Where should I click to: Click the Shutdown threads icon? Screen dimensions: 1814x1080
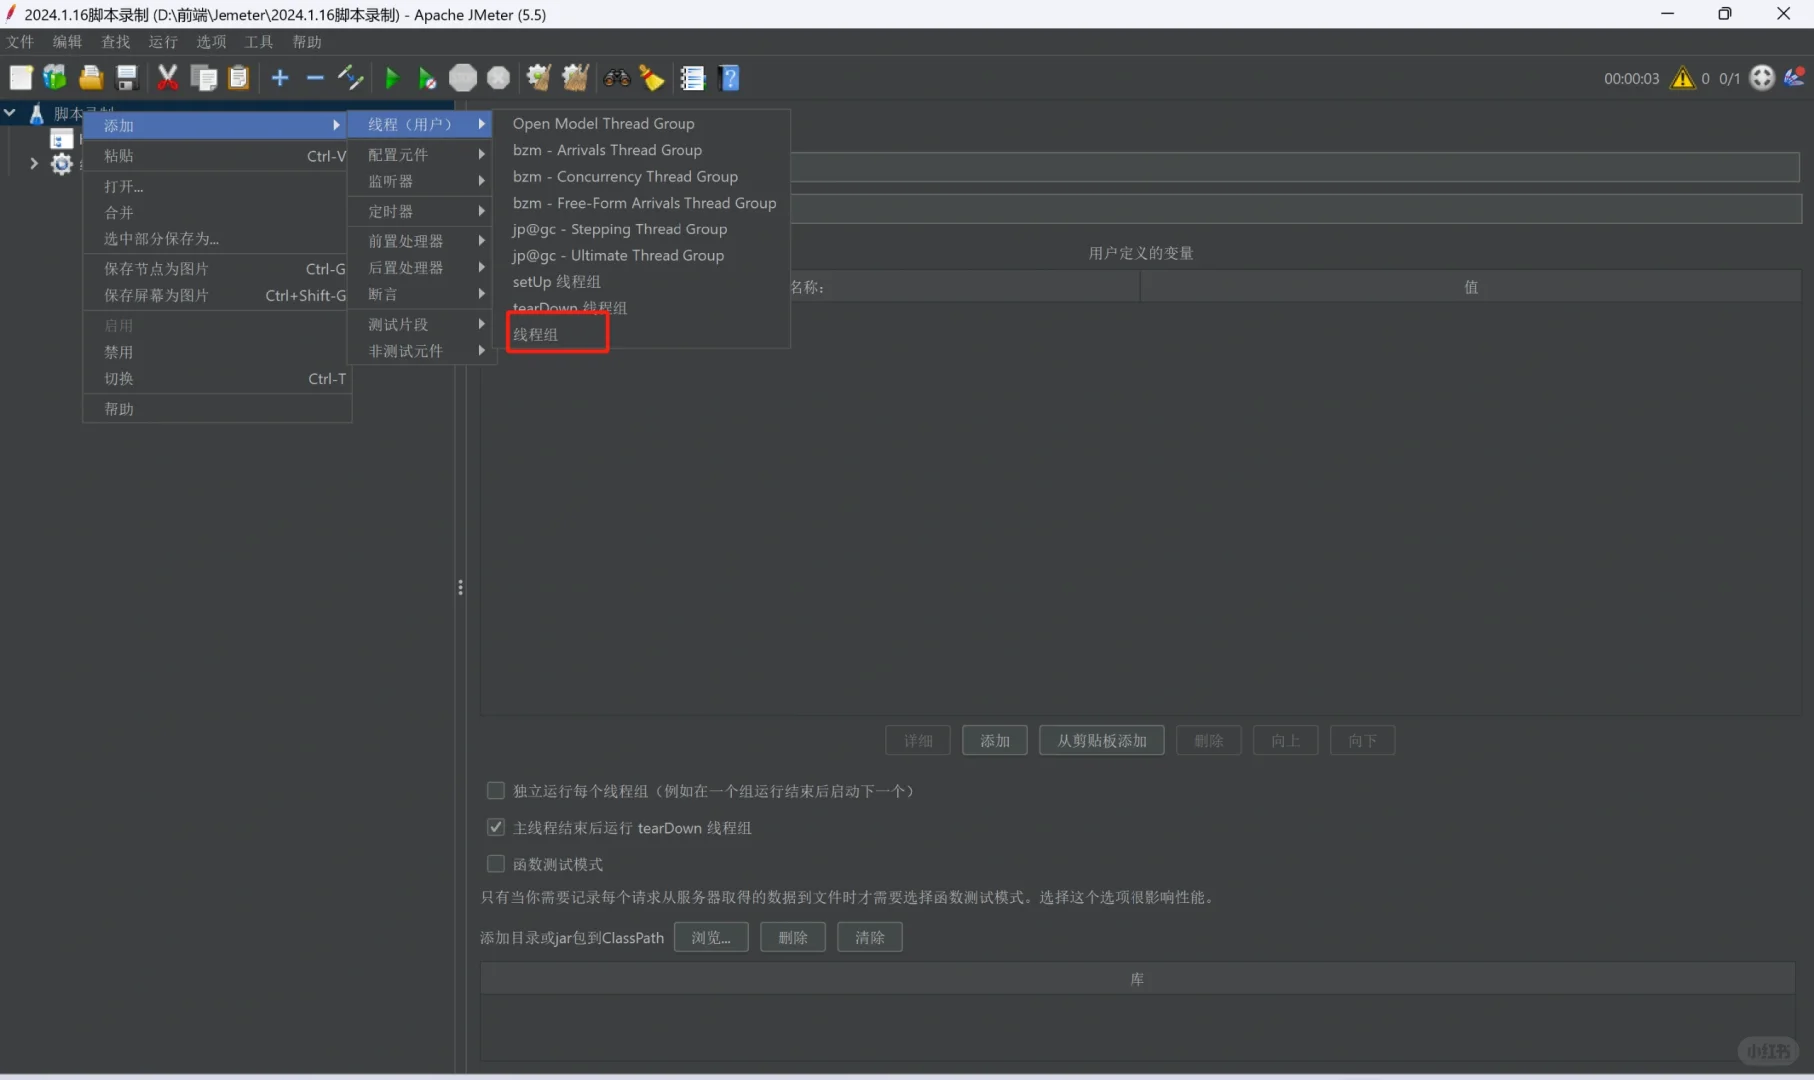point(498,78)
